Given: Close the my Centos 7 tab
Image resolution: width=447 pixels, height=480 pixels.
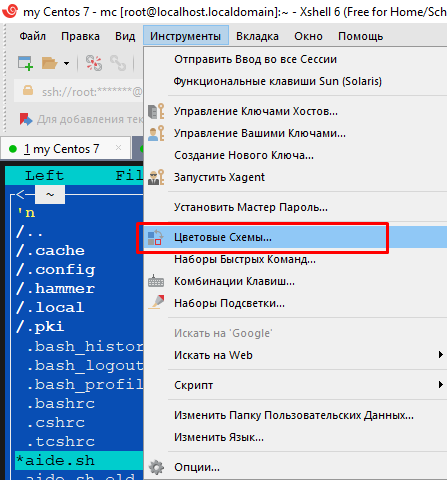Looking at the screenshot, I should [118, 148].
